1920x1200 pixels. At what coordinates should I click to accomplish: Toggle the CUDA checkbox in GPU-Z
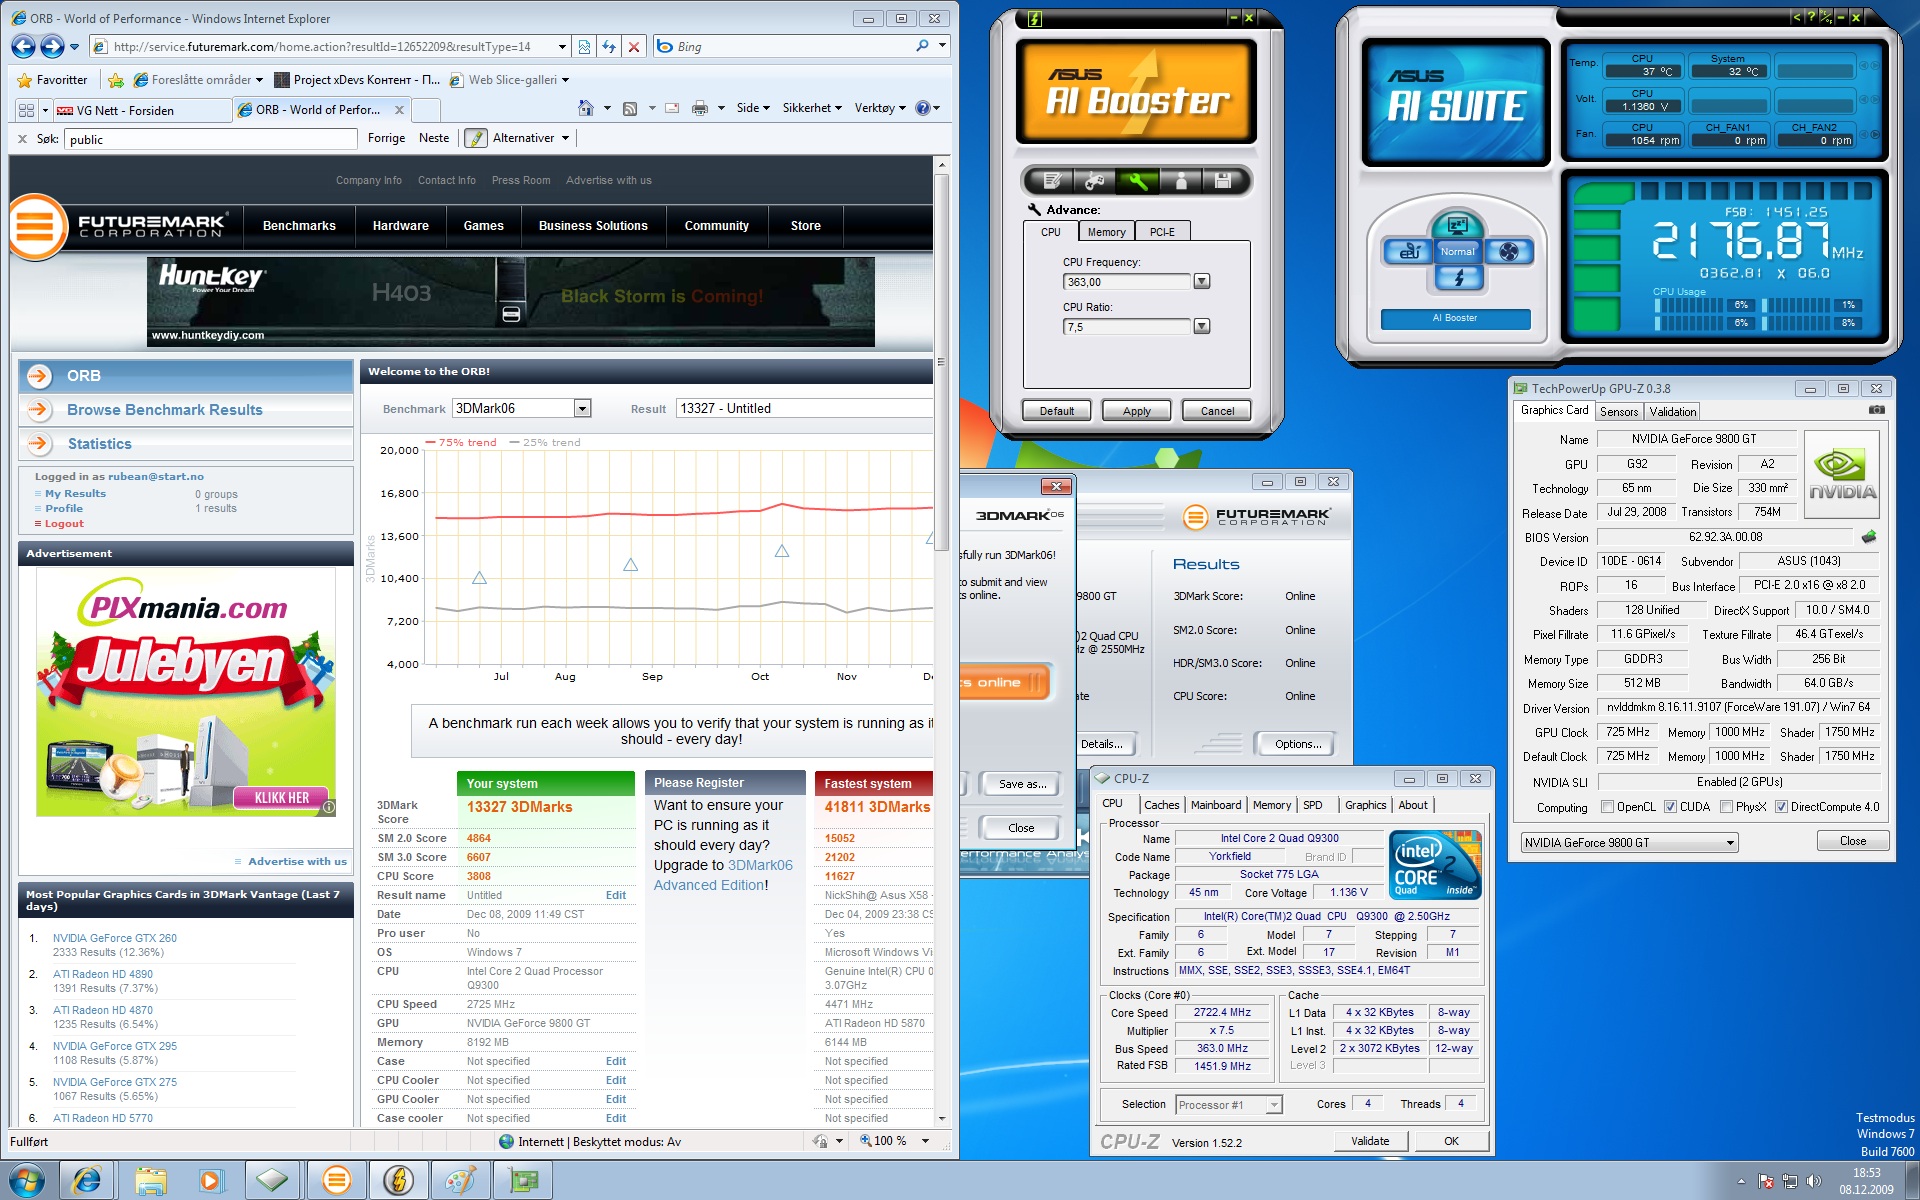tap(1670, 807)
